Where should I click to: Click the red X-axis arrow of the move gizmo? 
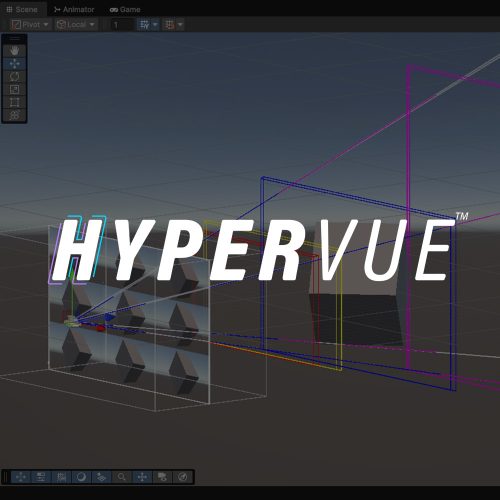(100, 329)
